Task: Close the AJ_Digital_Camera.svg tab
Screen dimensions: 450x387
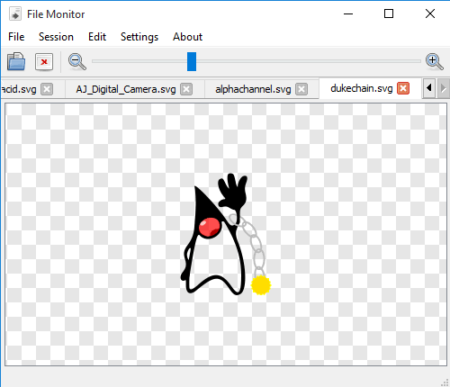Action: (186, 89)
